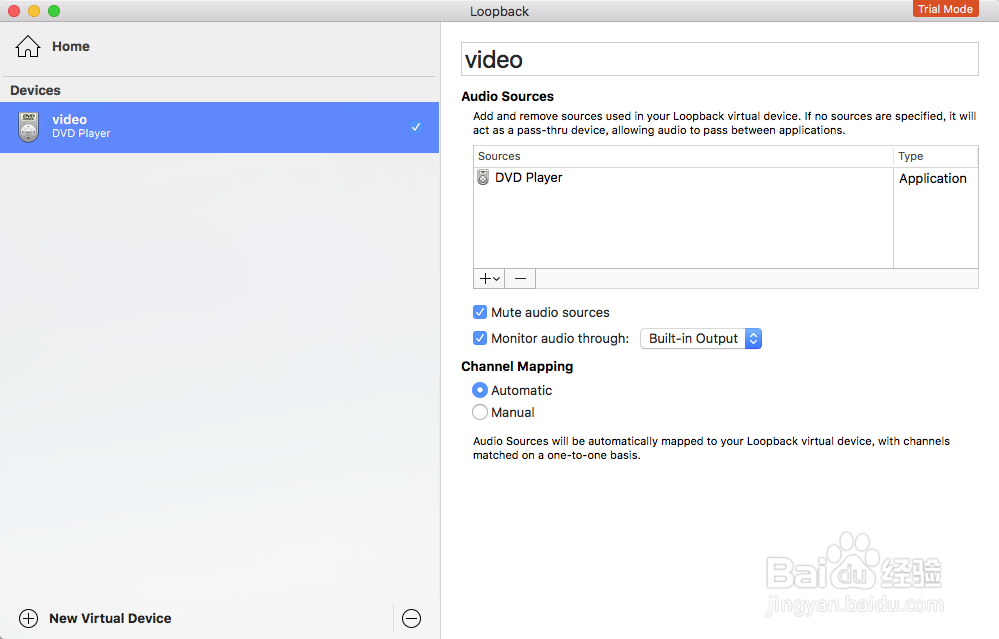Image resolution: width=999 pixels, height=639 pixels.
Task: Select Manual channel mapping
Action: click(x=480, y=412)
